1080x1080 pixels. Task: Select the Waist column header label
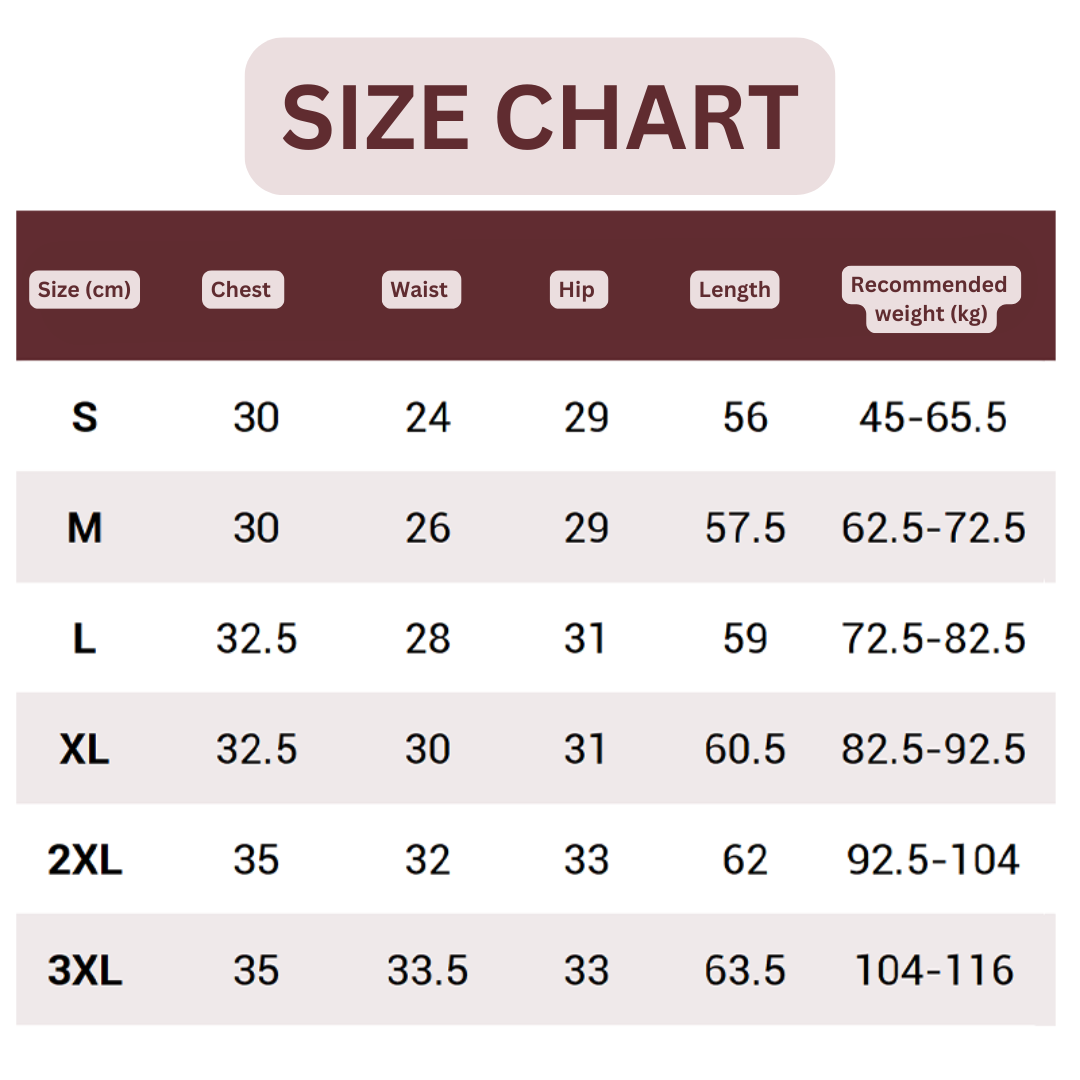[420, 290]
